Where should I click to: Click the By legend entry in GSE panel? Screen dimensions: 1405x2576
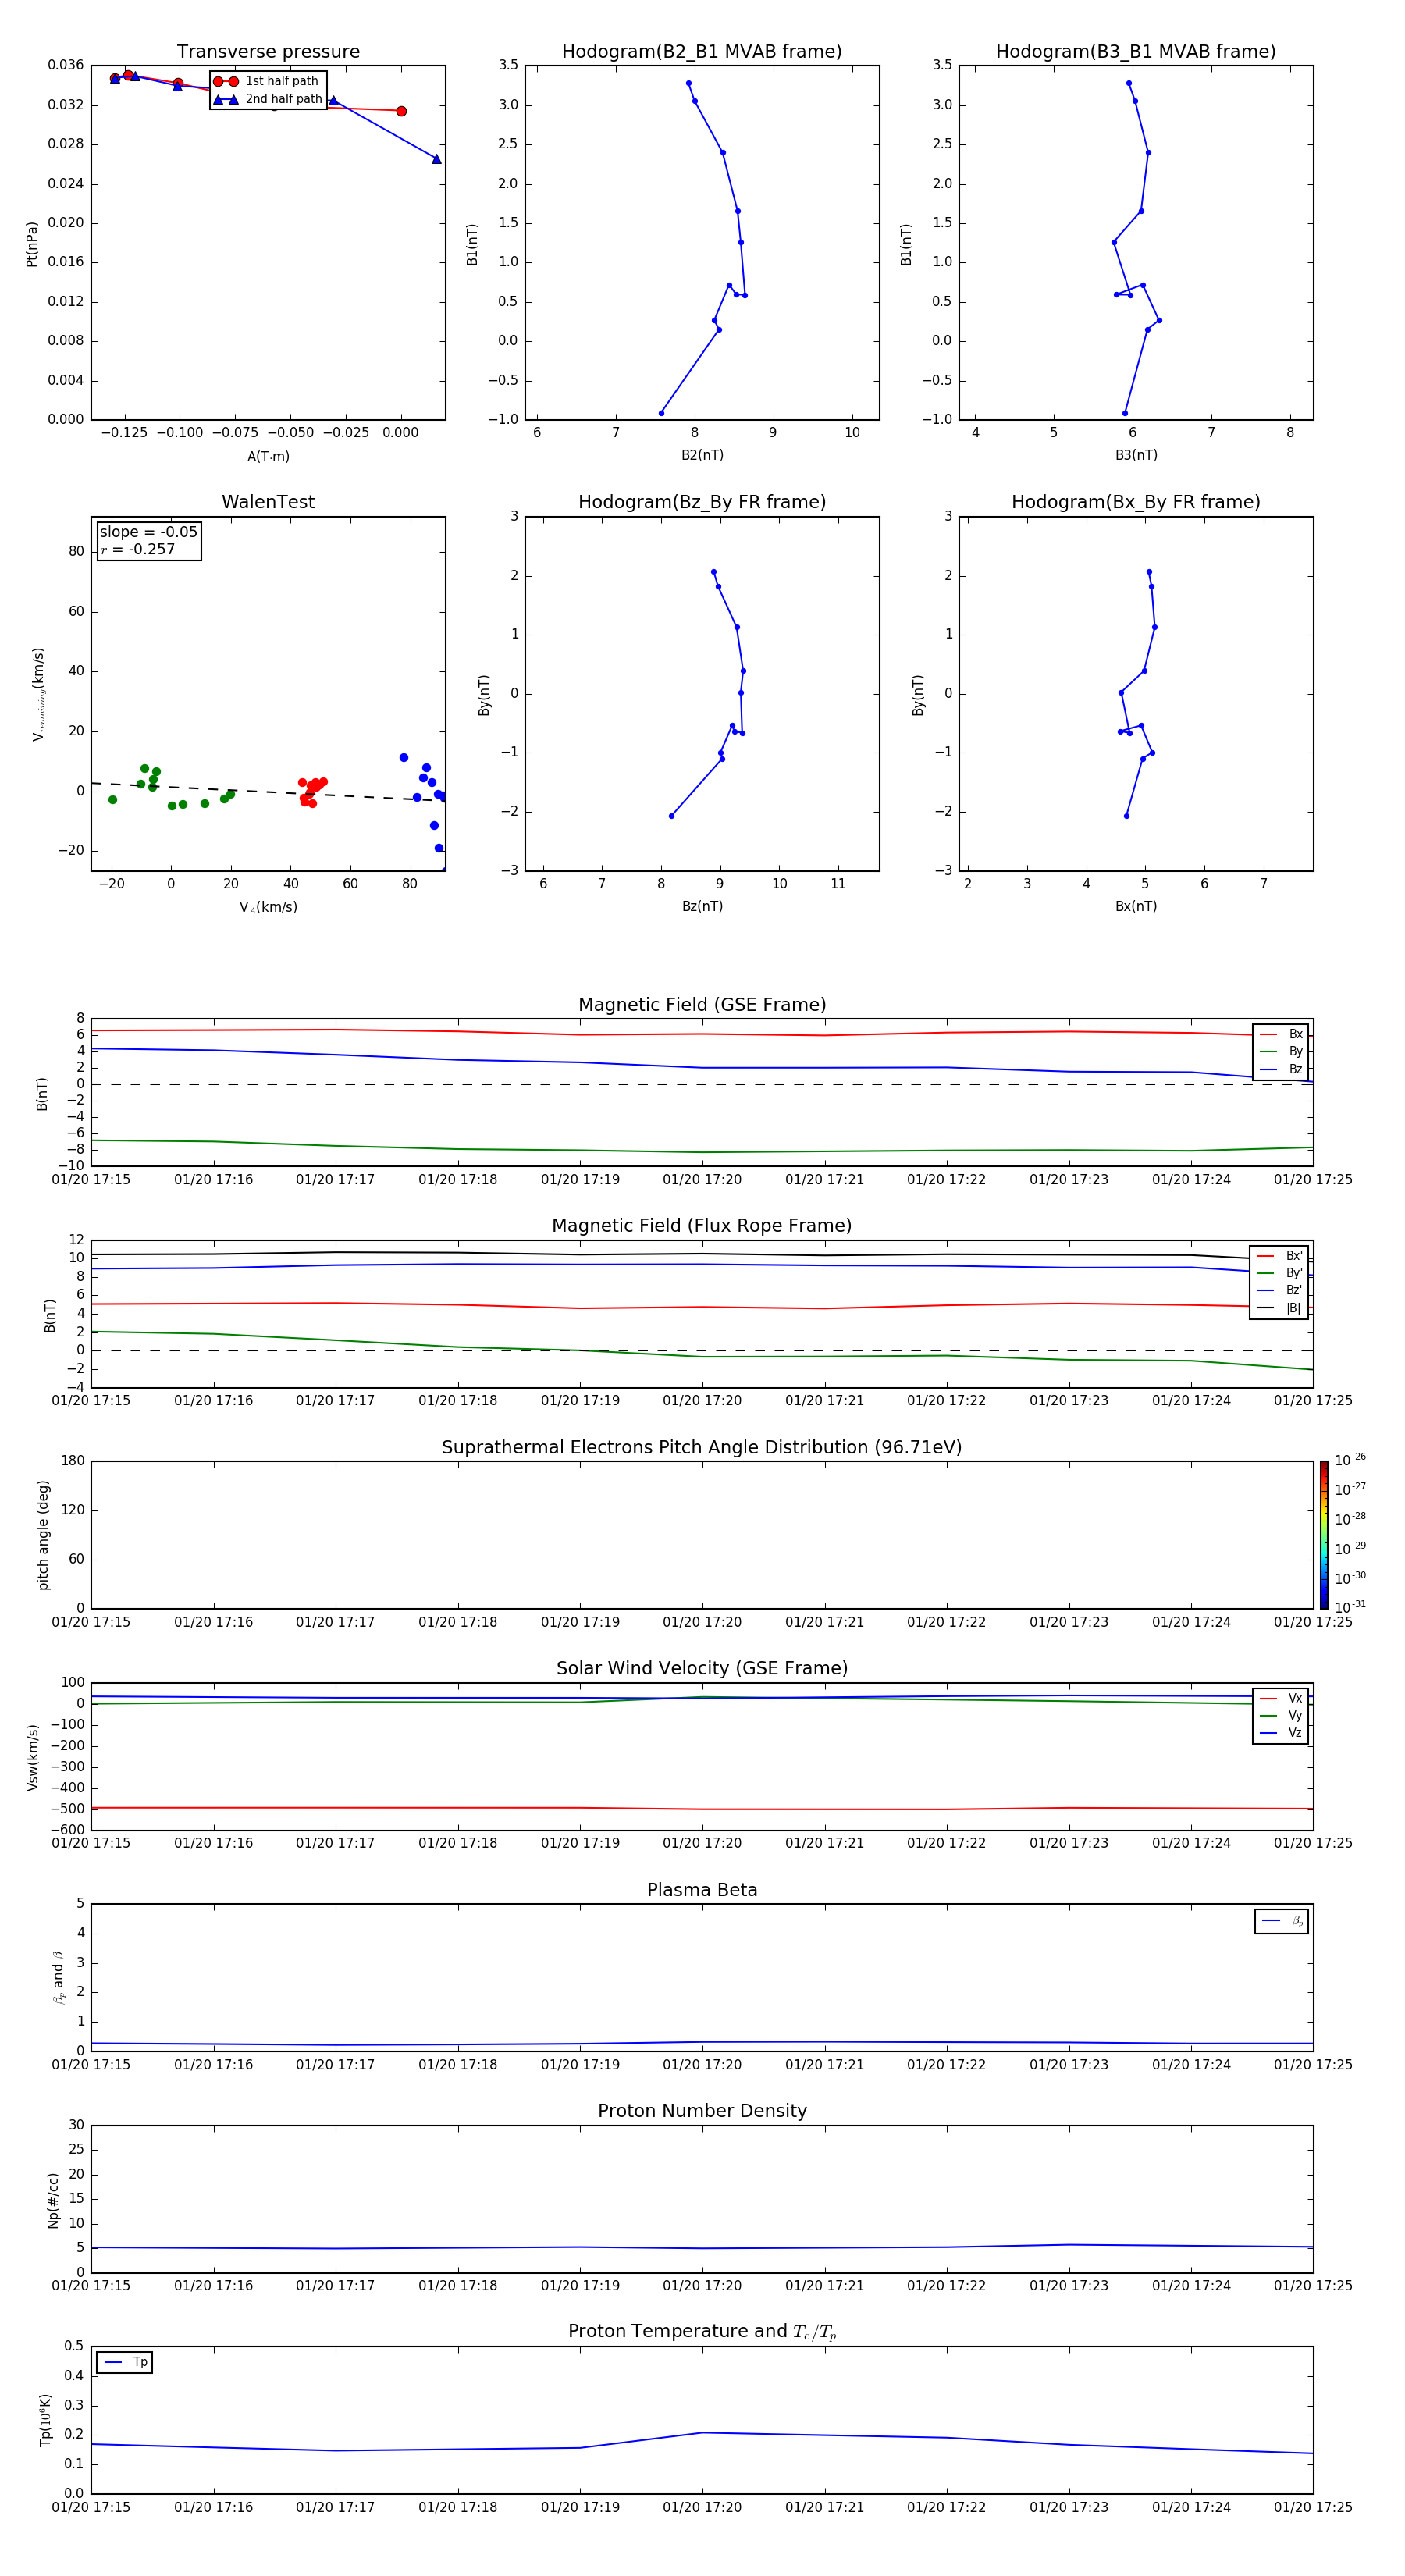point(1281,1051)
